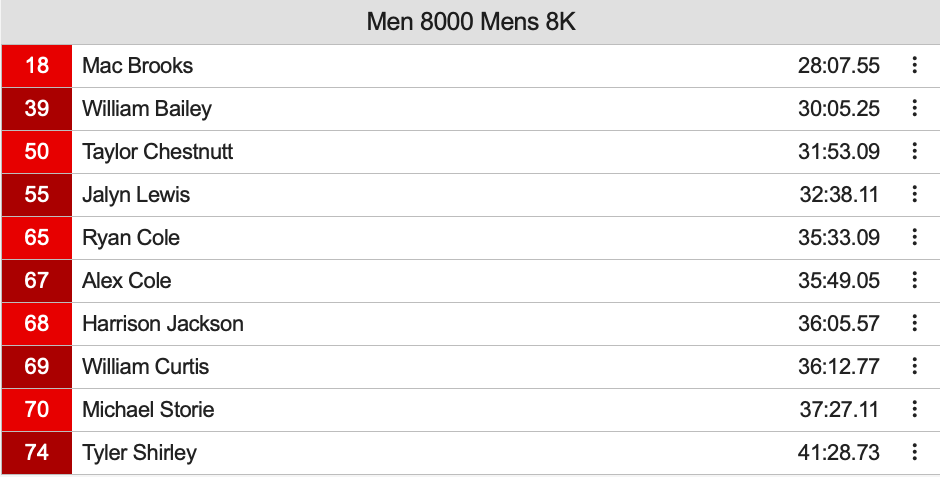
Task: Open the three-dot menu for Tyler Shirley
Action: coord(914,453)
